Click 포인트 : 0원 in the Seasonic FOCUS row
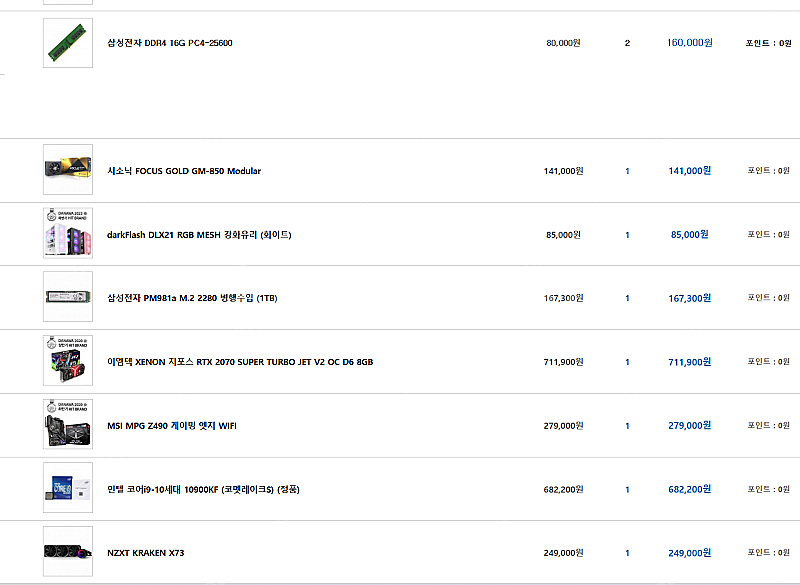Viewport: 800px width, 585px height. [768, 170]
